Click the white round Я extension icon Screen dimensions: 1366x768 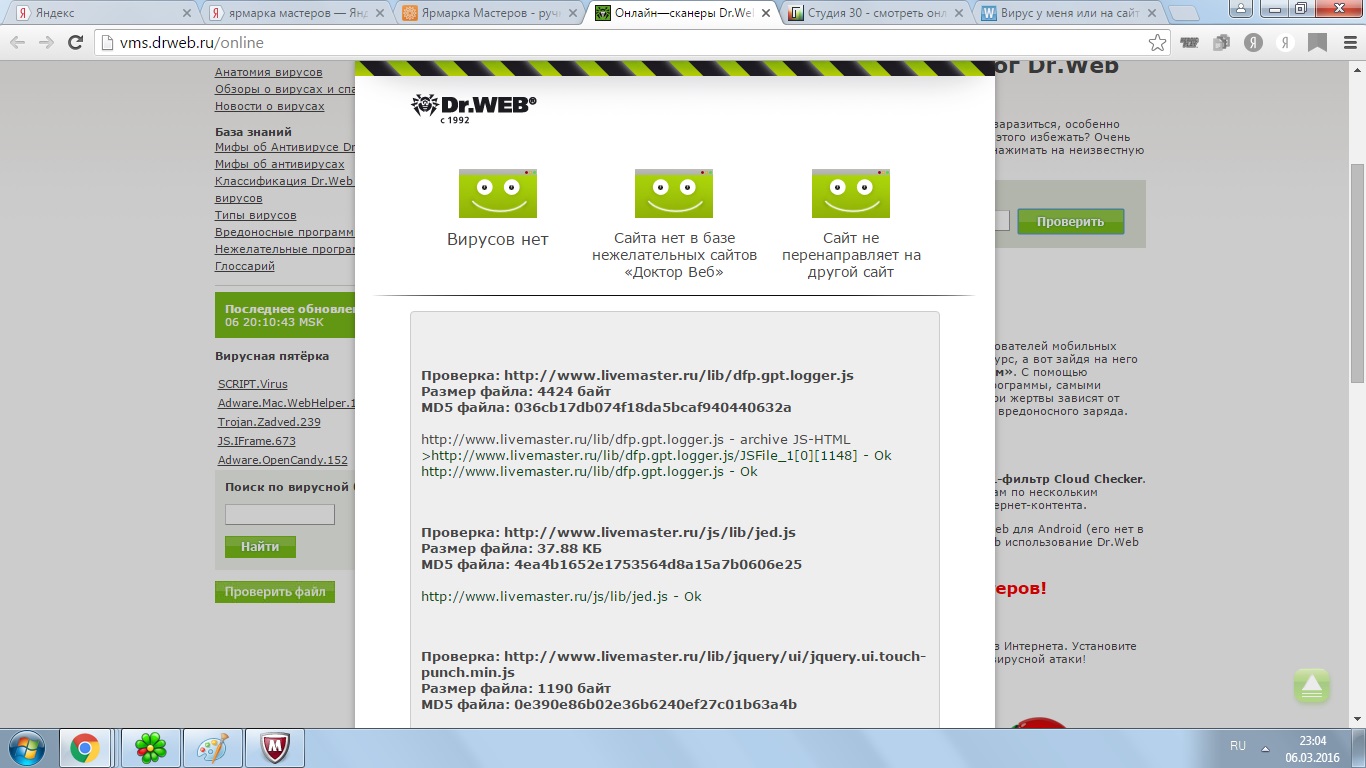(1286, 43)
